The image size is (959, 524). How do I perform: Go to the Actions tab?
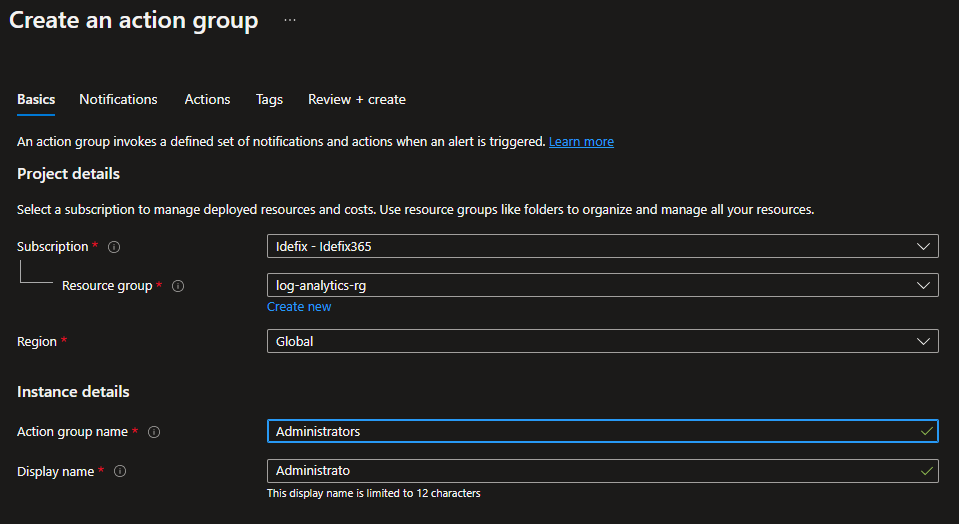(207, 100)
